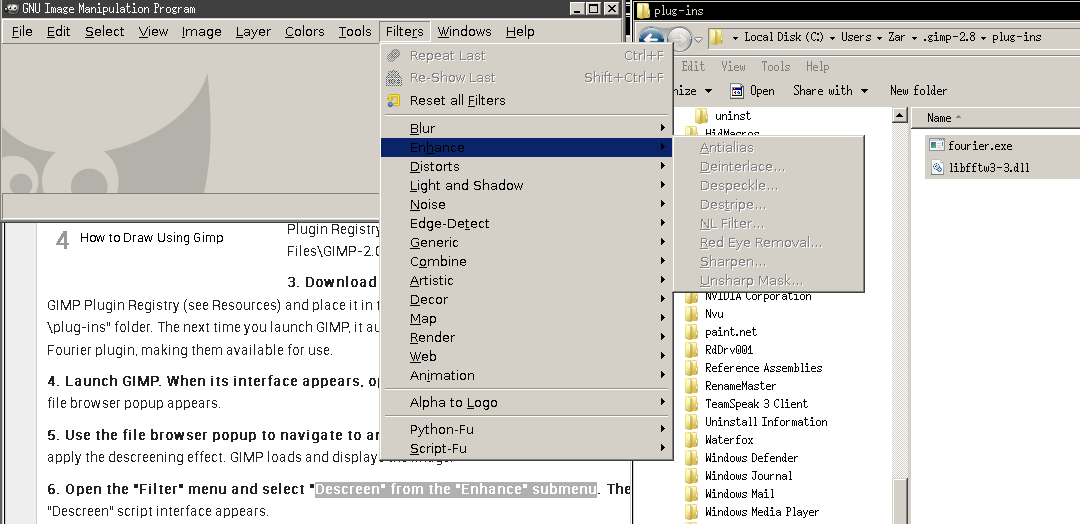Click New folder button in Explorer

[x=918, y=91]
